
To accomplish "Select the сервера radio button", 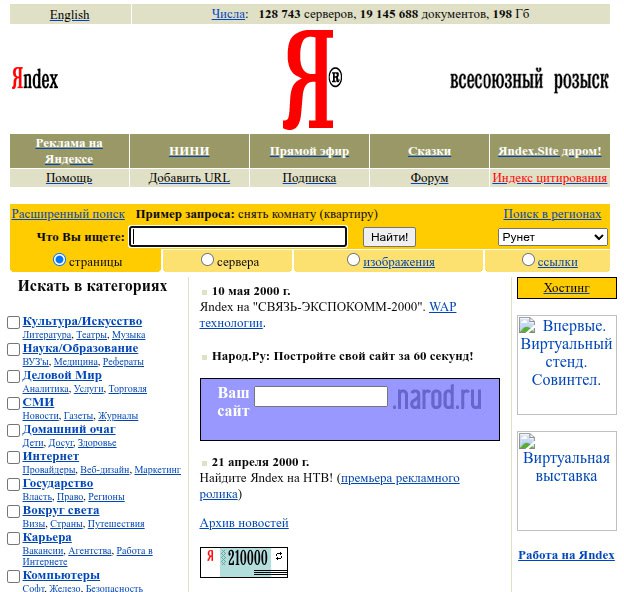I will (x=207, y=260).
